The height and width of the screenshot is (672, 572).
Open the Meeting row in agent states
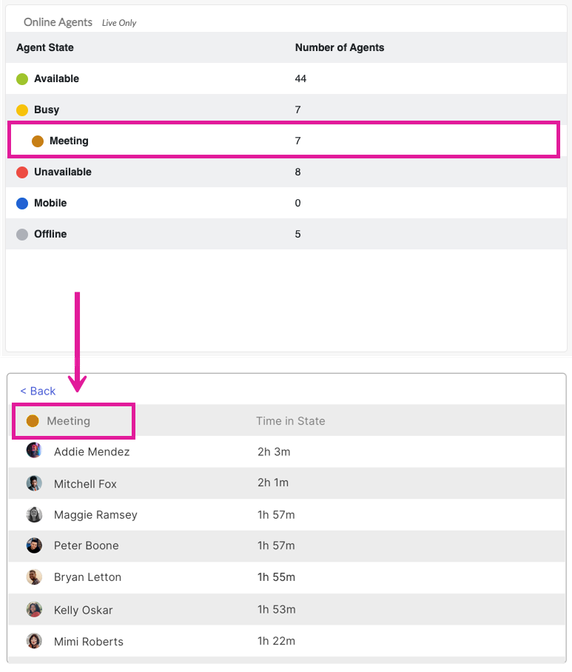click(x=284, y=141)
